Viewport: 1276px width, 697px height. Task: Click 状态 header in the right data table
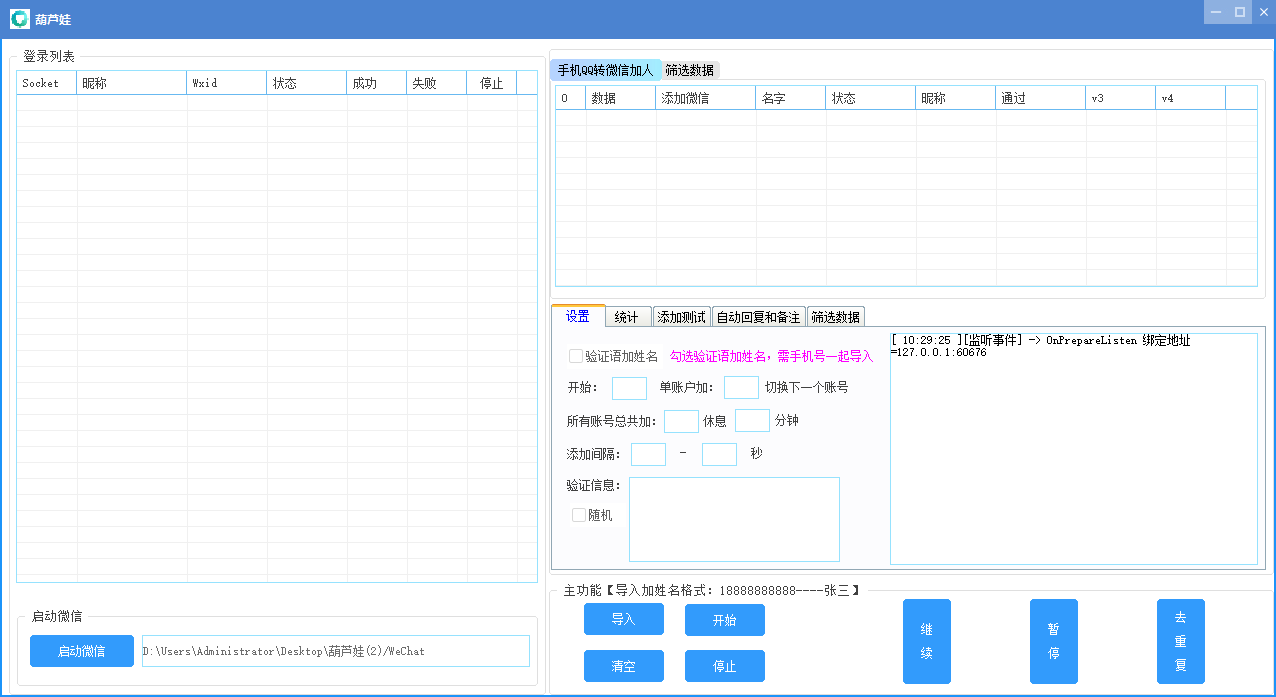[871, 98]
